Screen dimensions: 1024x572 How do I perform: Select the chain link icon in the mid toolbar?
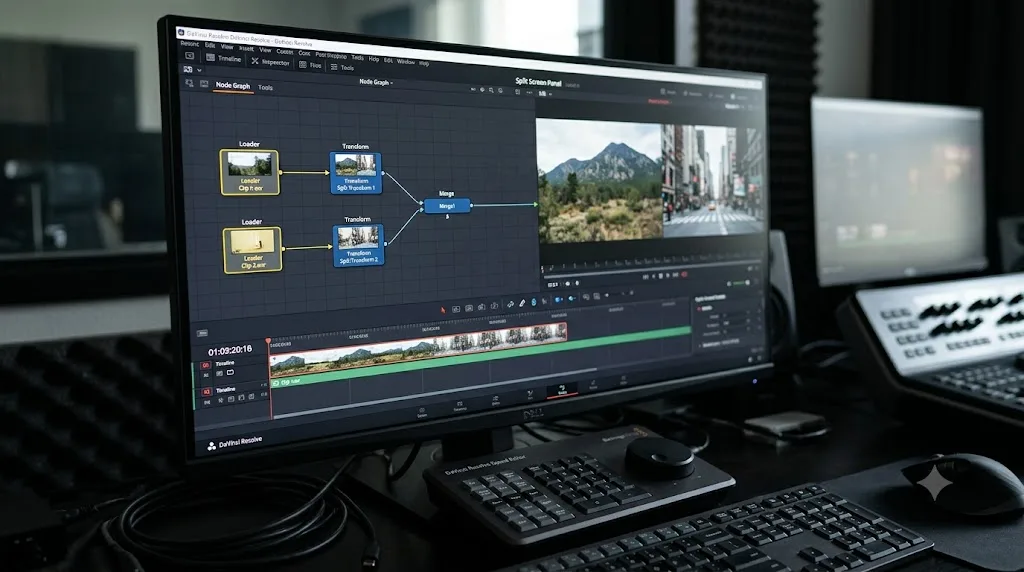pos(511,304)
